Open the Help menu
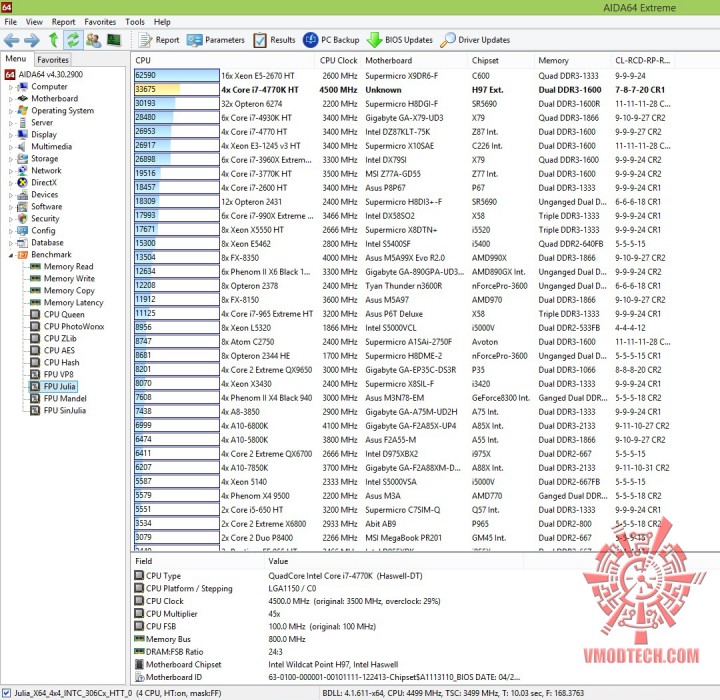 point(162,22)
